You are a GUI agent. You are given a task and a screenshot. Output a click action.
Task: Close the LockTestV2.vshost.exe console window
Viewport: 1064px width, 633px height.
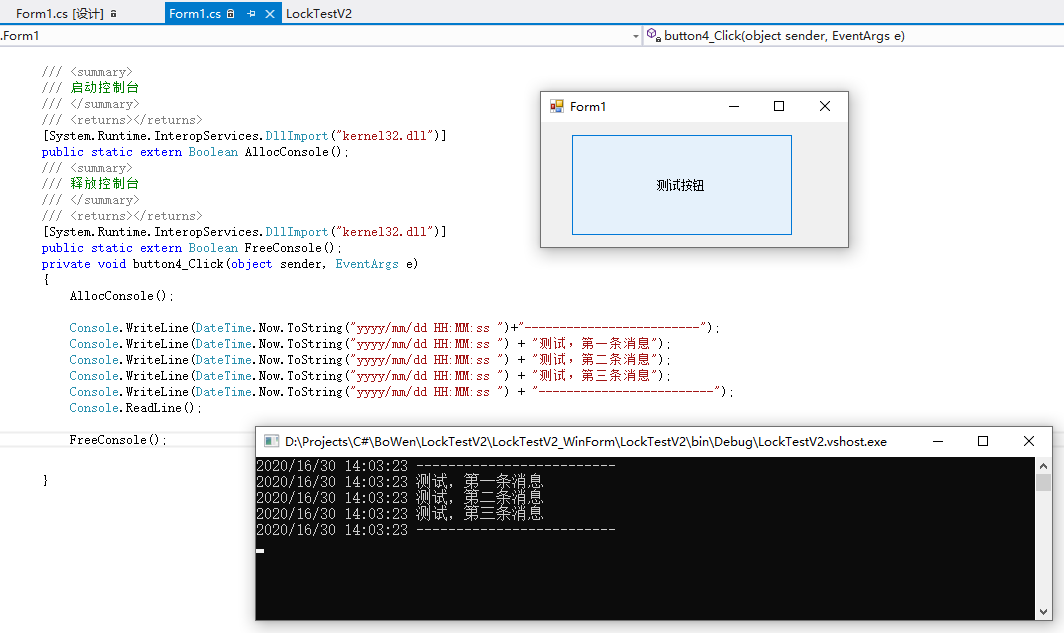[1029, 442]
